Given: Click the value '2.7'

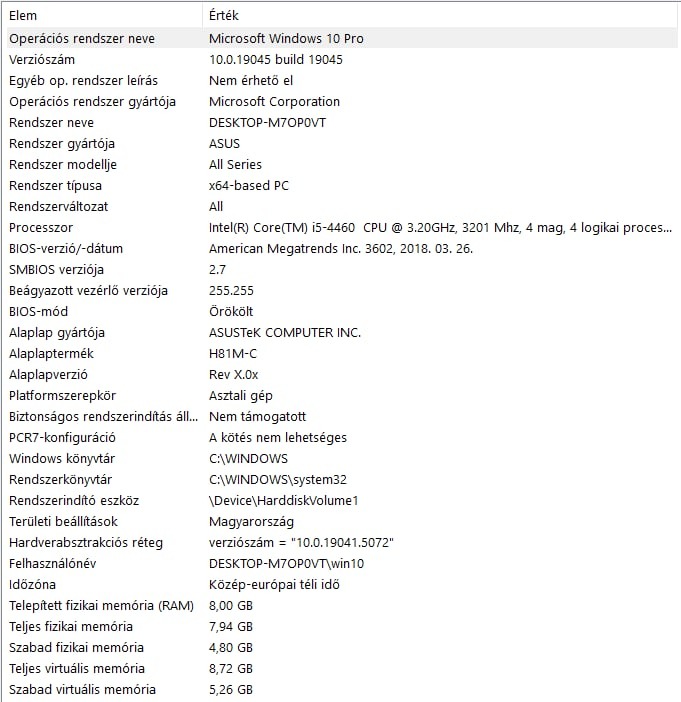Looking at the screenshot, I should [217, 270].
